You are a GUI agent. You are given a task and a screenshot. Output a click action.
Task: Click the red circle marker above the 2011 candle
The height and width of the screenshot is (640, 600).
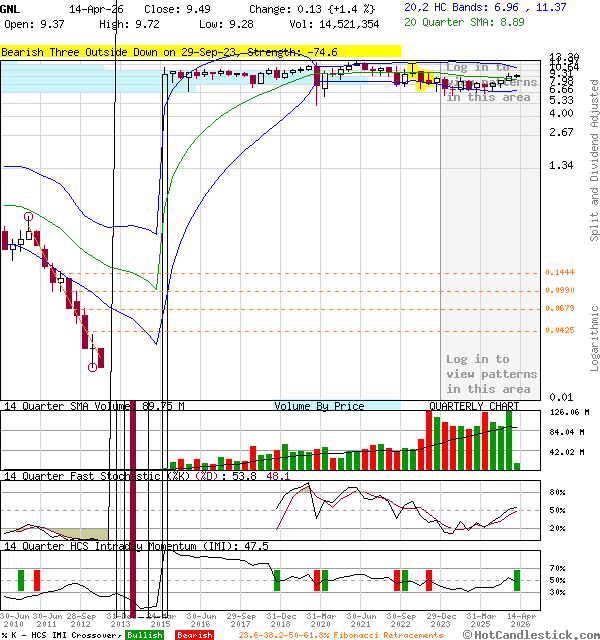coord(29,216)
